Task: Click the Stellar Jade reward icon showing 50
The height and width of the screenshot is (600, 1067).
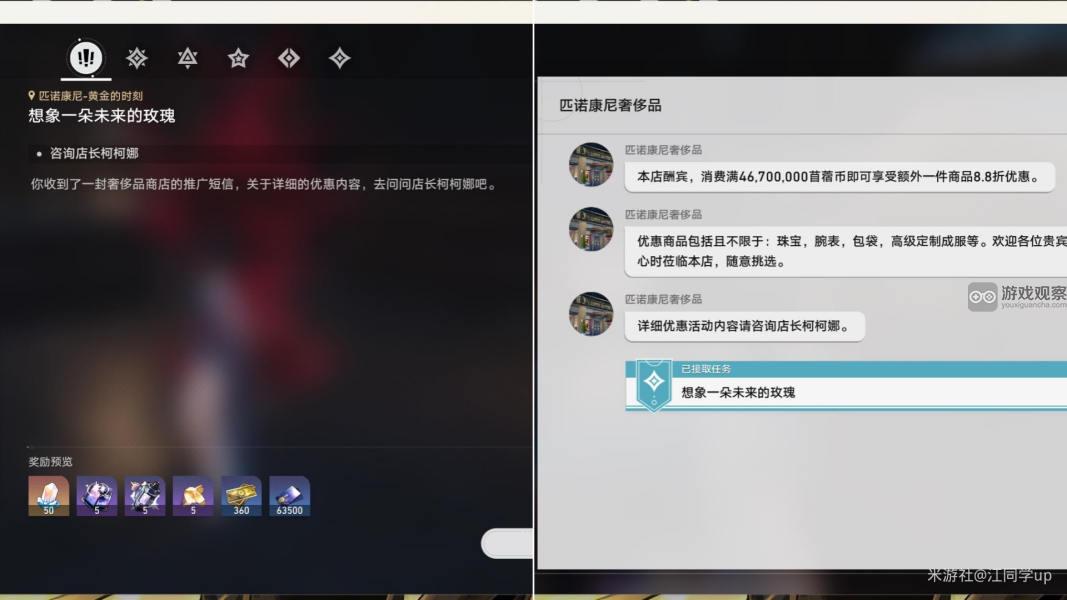Action: pyautogui.click(x=49, y=494)
